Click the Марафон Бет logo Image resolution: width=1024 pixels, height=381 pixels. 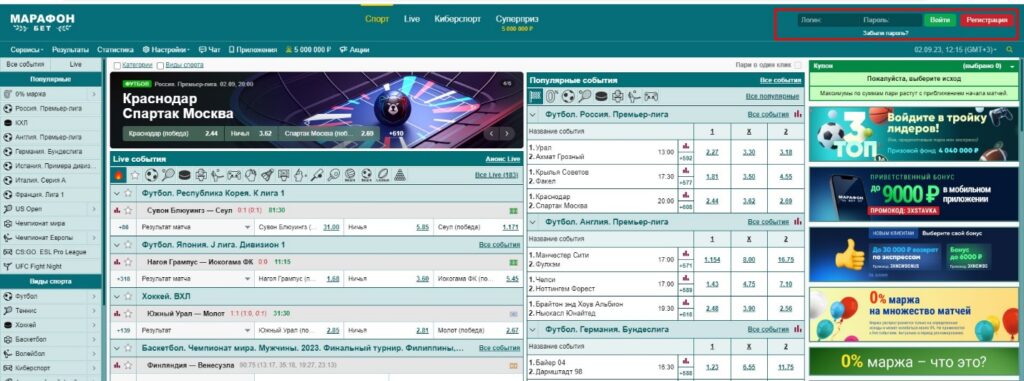pos(42,22)
